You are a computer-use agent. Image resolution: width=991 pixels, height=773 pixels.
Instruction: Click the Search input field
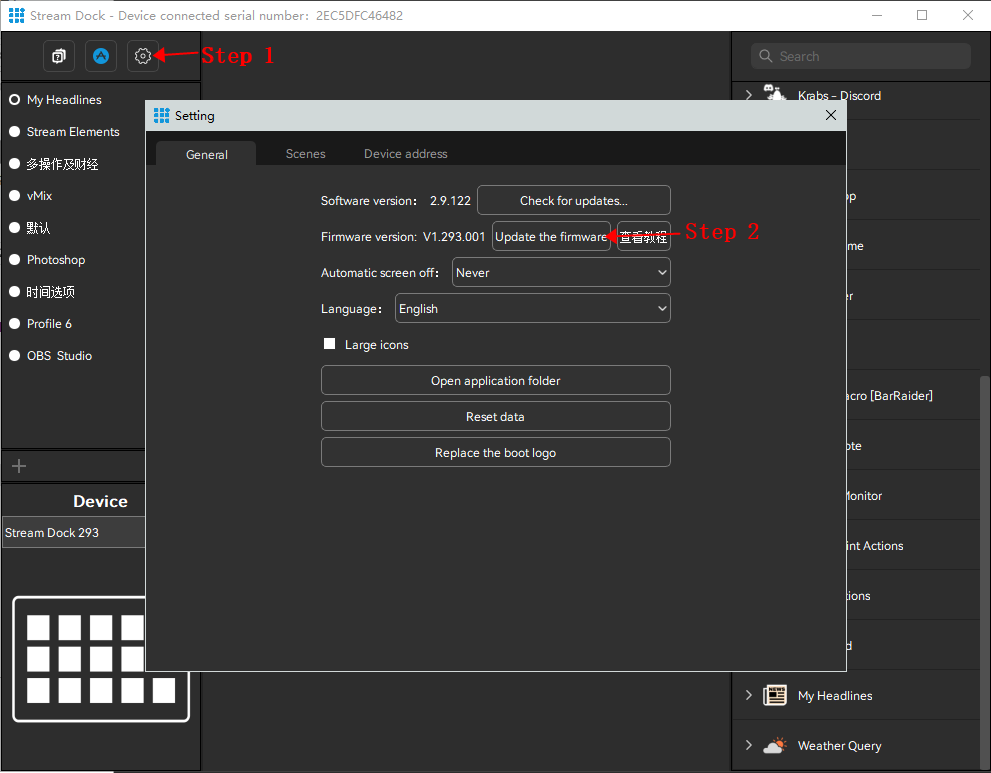coord(861,56)
